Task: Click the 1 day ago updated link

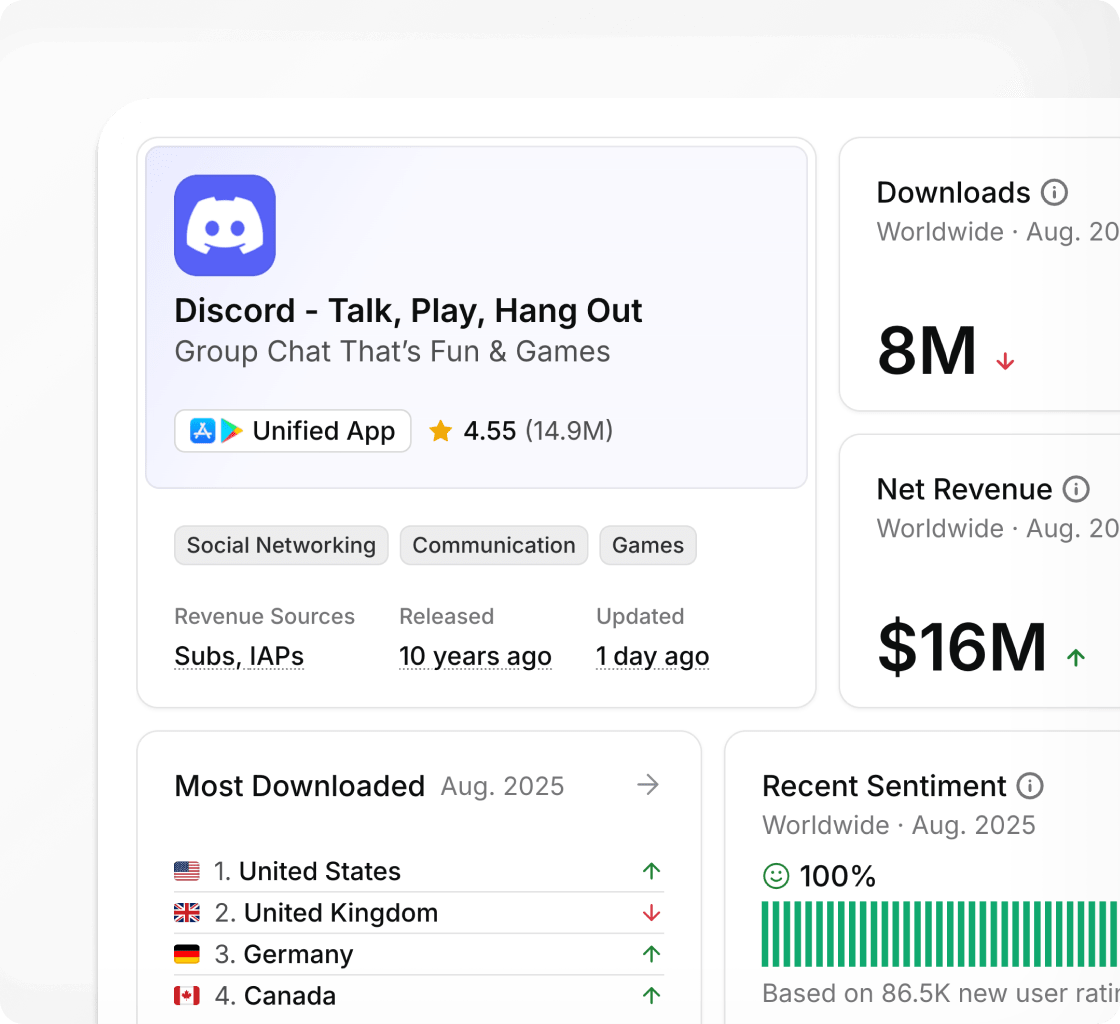Action: (x=653, y=656)
